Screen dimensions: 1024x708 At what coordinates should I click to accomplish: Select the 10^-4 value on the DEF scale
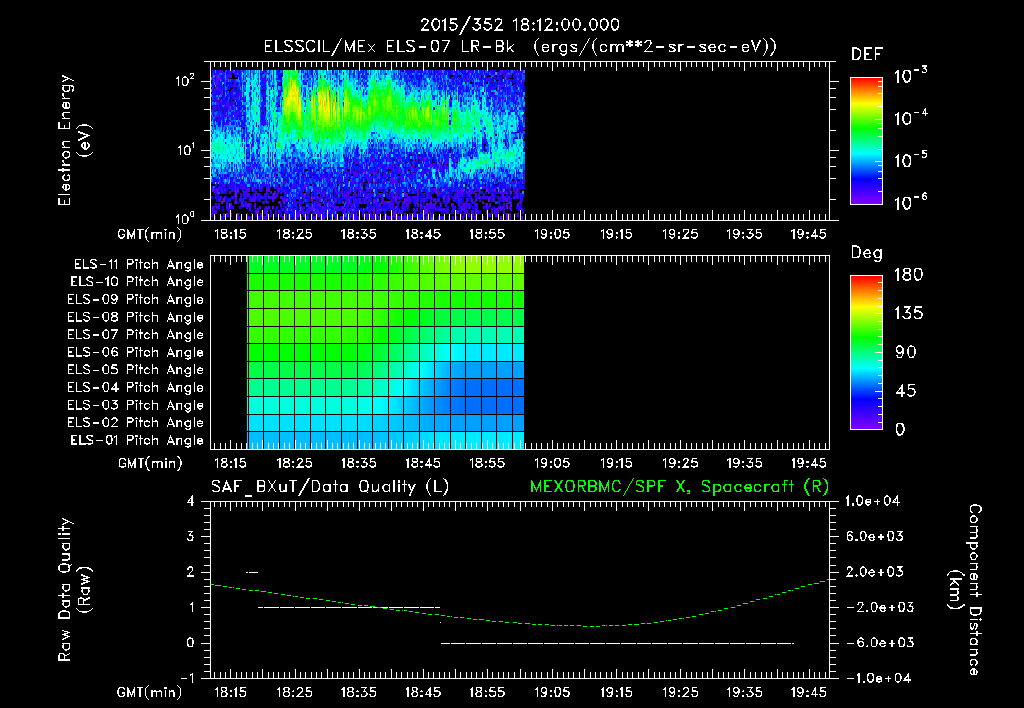(910, 118)
